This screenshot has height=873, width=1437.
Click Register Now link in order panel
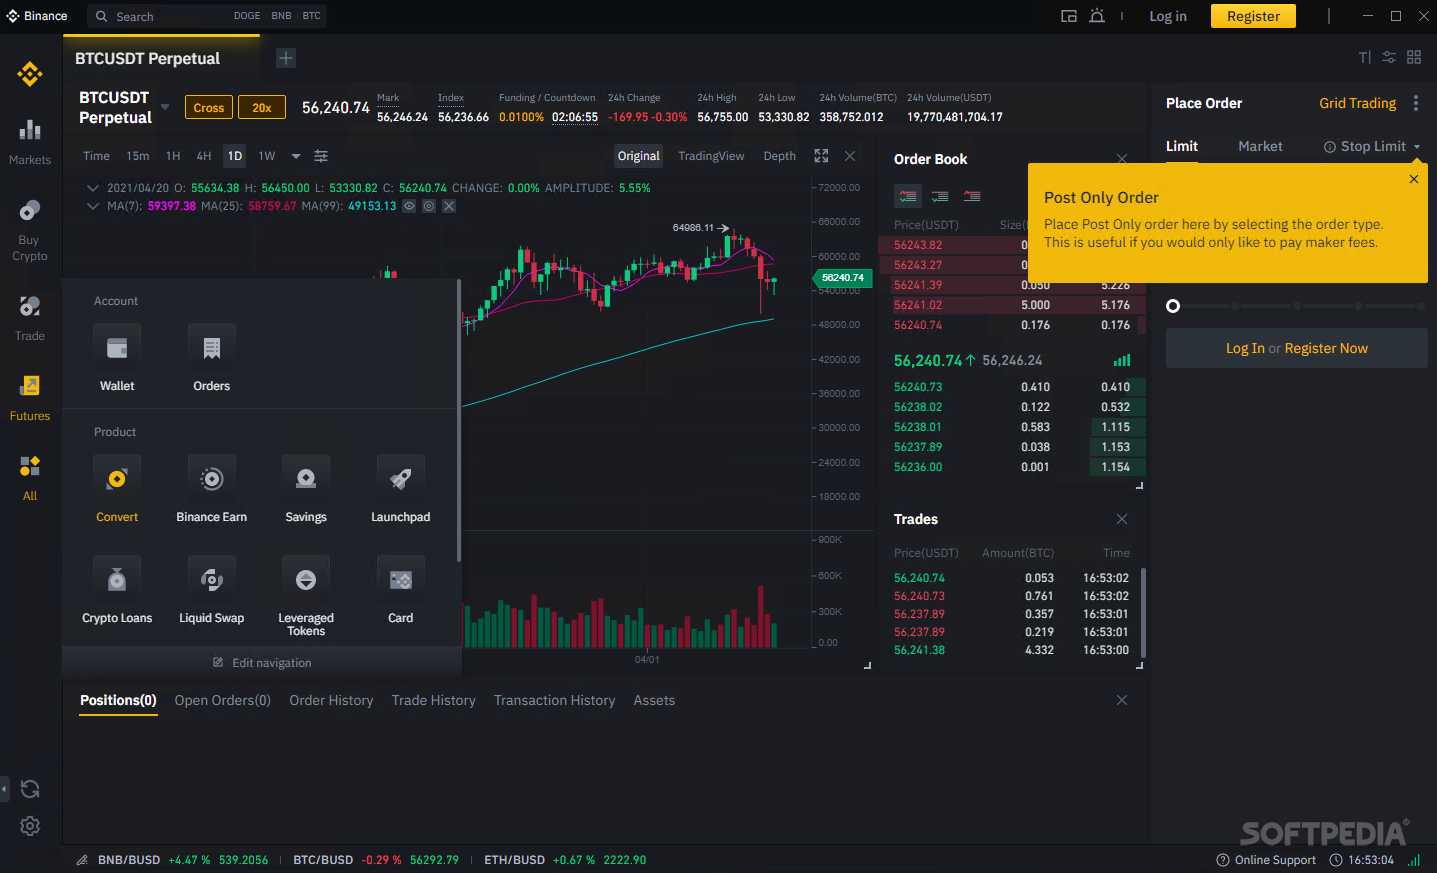(1326, 348)
